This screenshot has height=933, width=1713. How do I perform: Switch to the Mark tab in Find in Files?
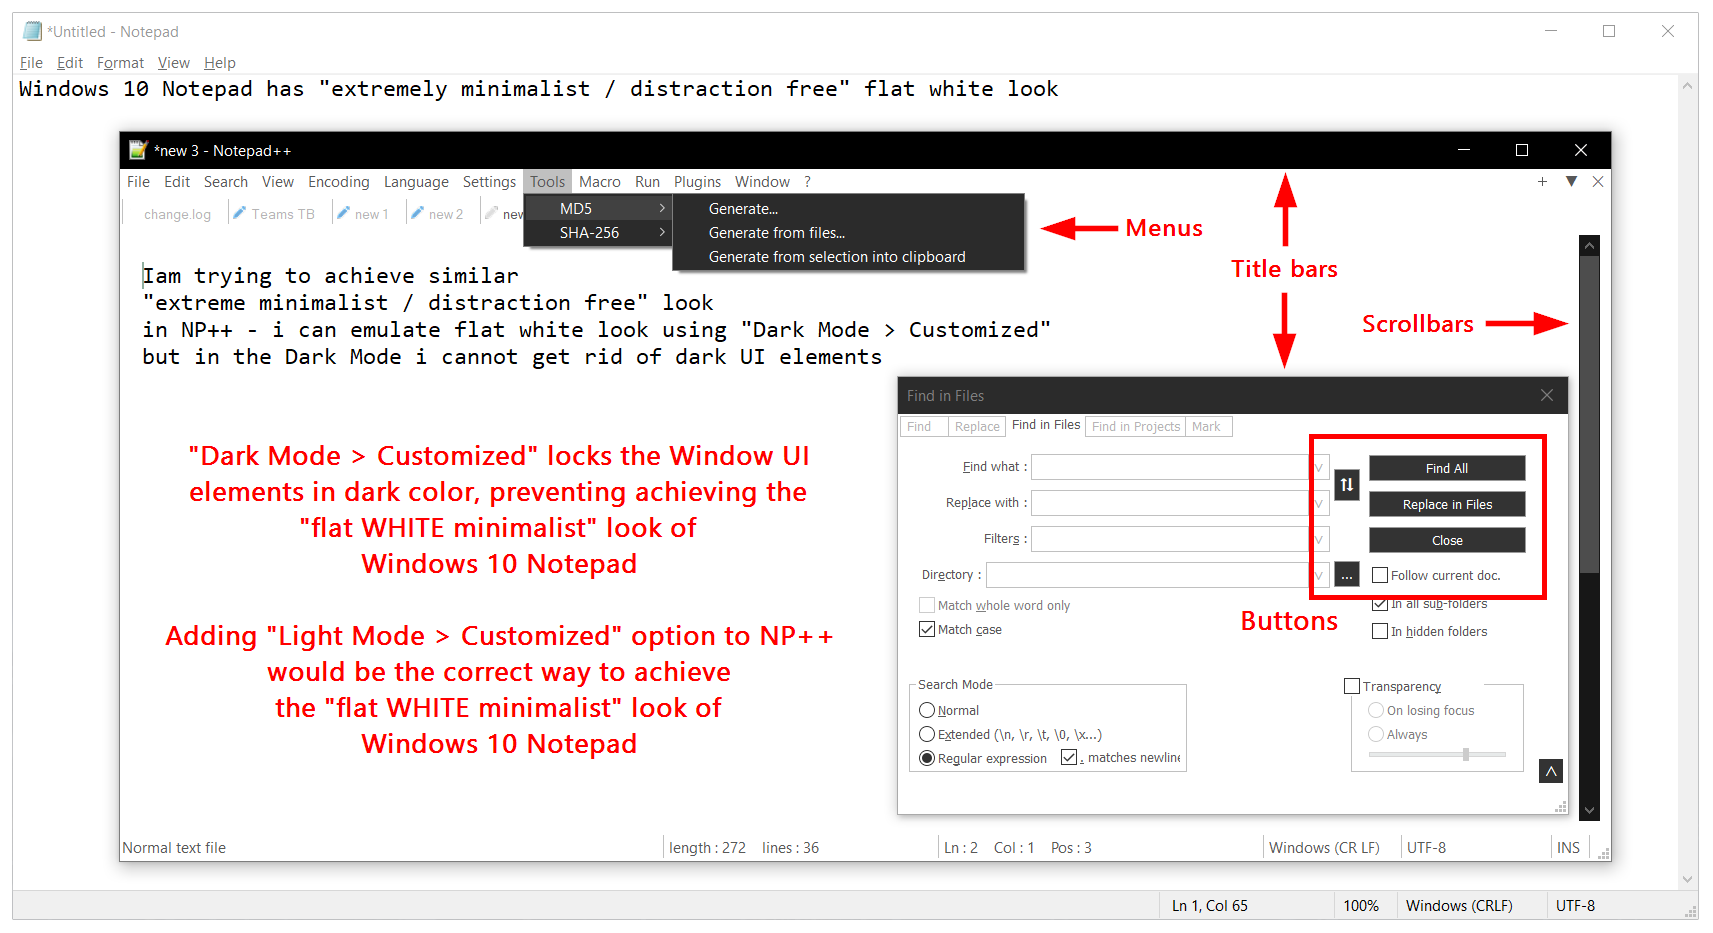coord(1207,426)
